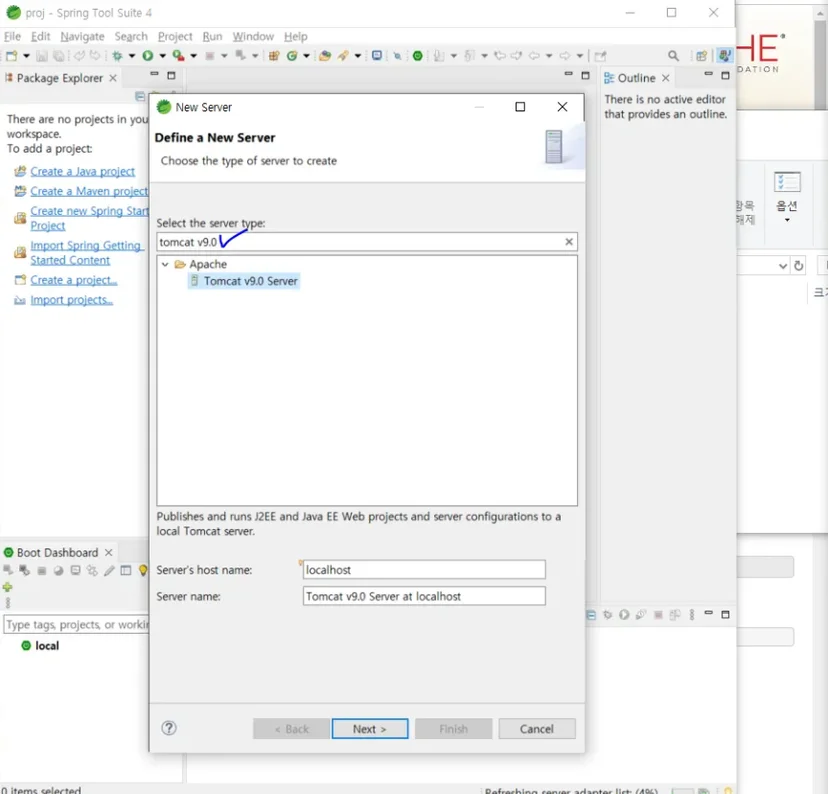Open dropdown arrow next to Run icon
Screen dimensions: 828x794
pos(162,55)
